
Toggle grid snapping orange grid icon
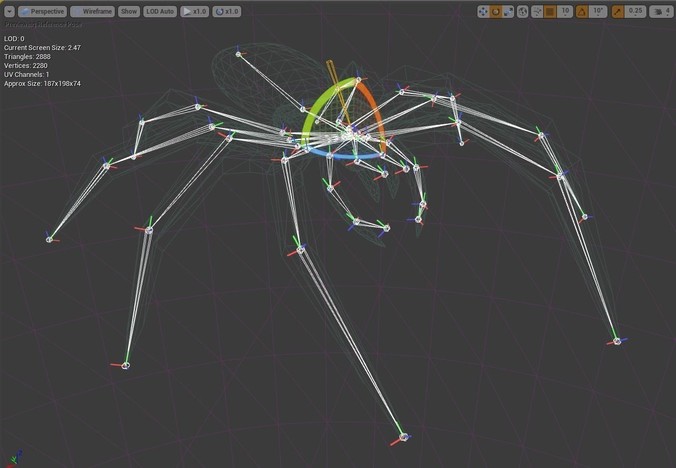pyautogui.click(x=550, y=12)
